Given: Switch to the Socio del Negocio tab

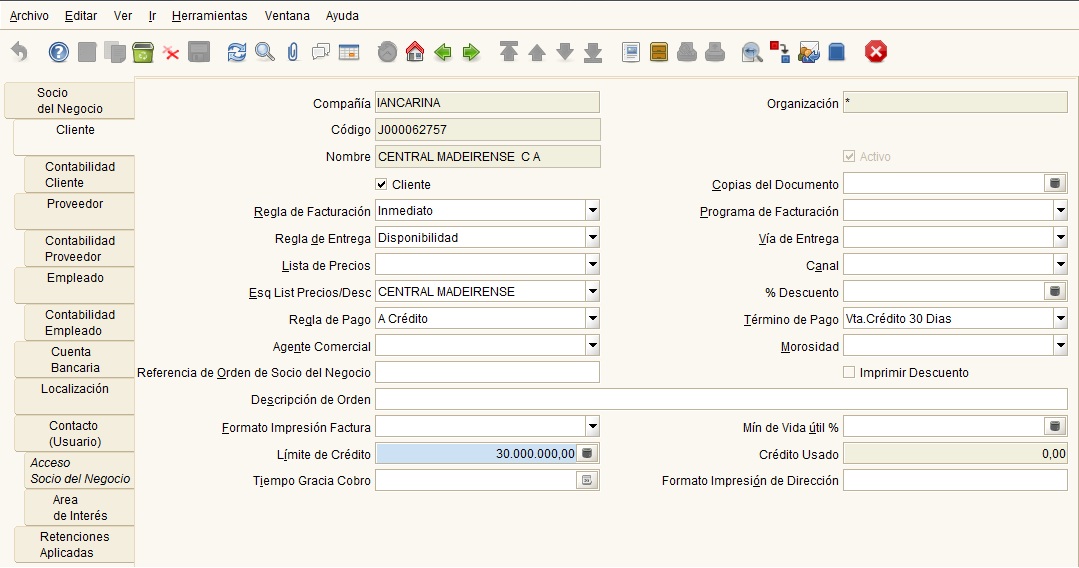Looking at the screenshot, I should 70,101.
